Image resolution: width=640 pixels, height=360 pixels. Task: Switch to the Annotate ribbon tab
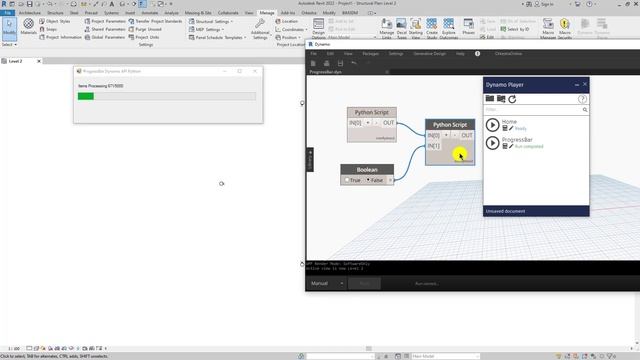tap(149, 13)
